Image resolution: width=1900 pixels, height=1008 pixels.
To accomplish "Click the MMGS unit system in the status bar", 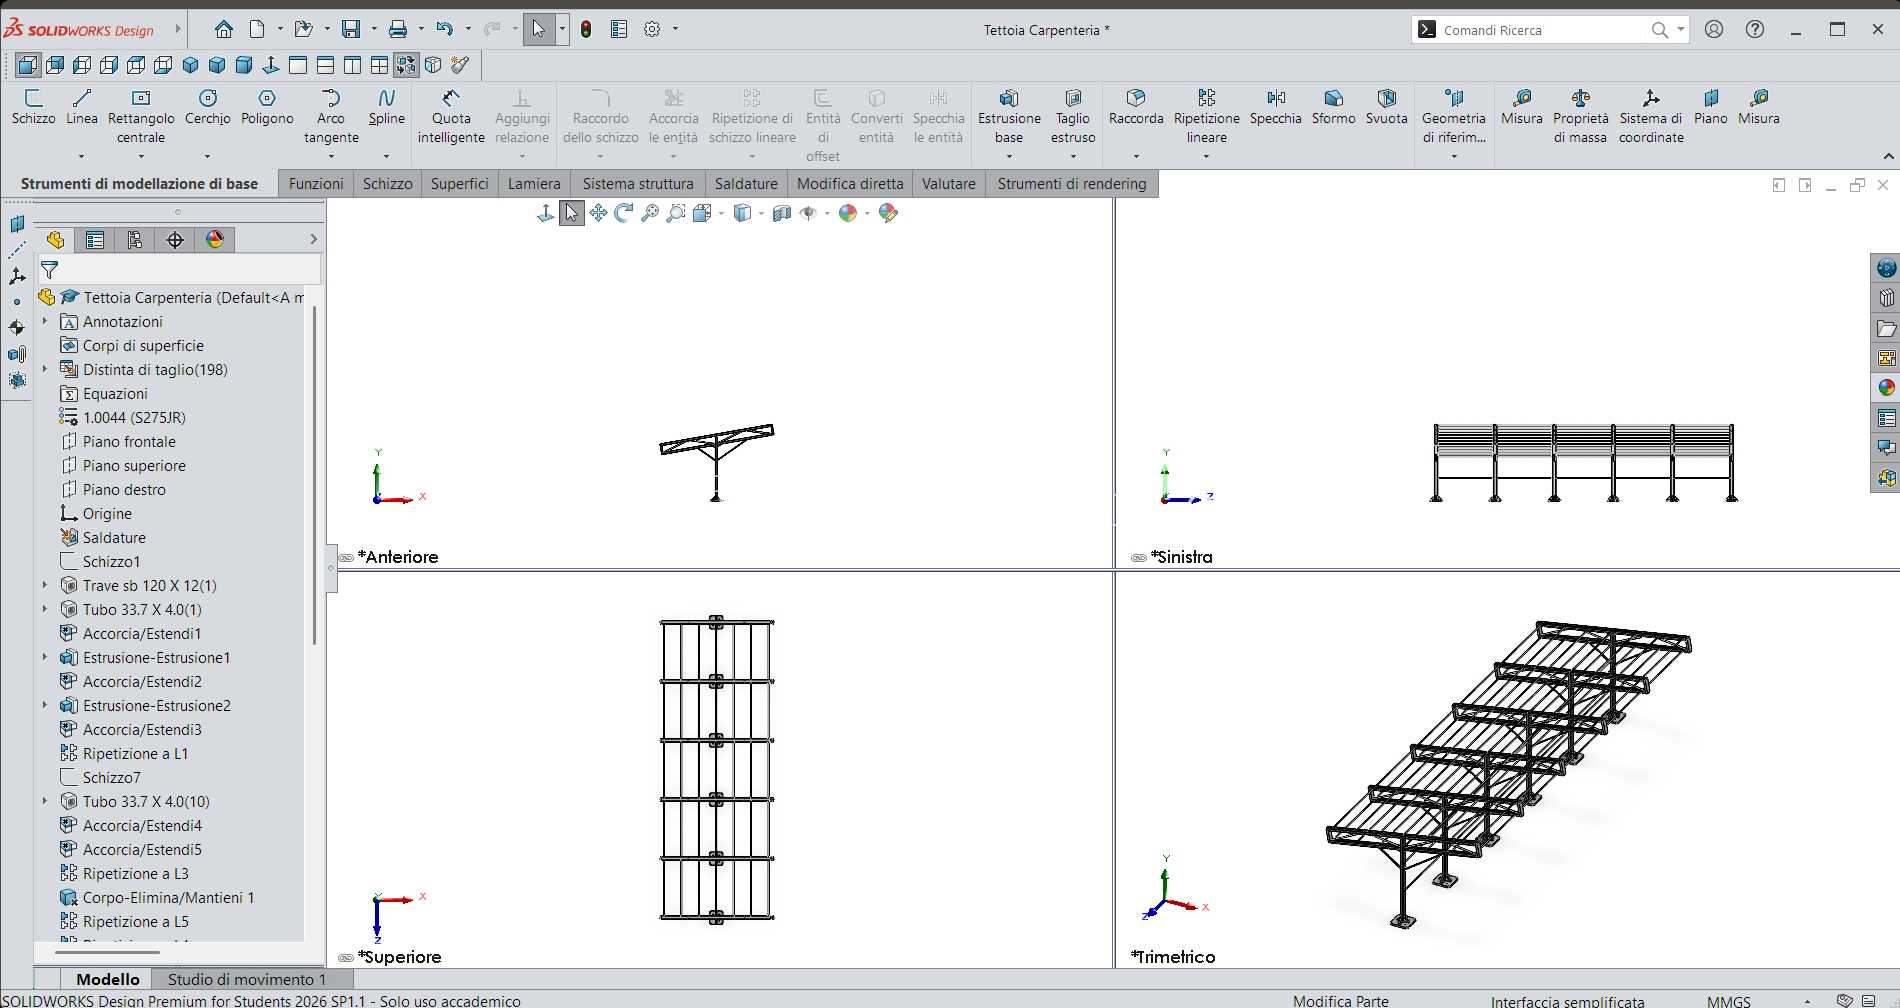I will tap(1728, 1000).
